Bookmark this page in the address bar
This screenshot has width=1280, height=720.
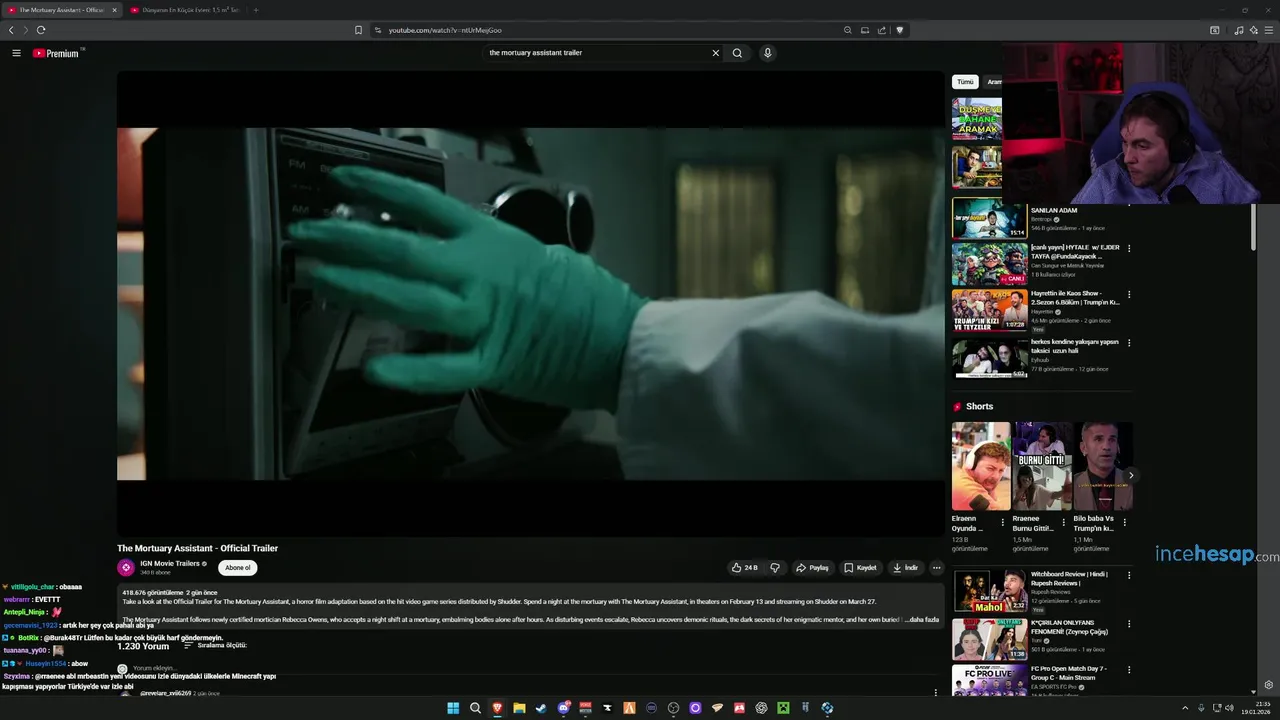[x=358, y=30]
